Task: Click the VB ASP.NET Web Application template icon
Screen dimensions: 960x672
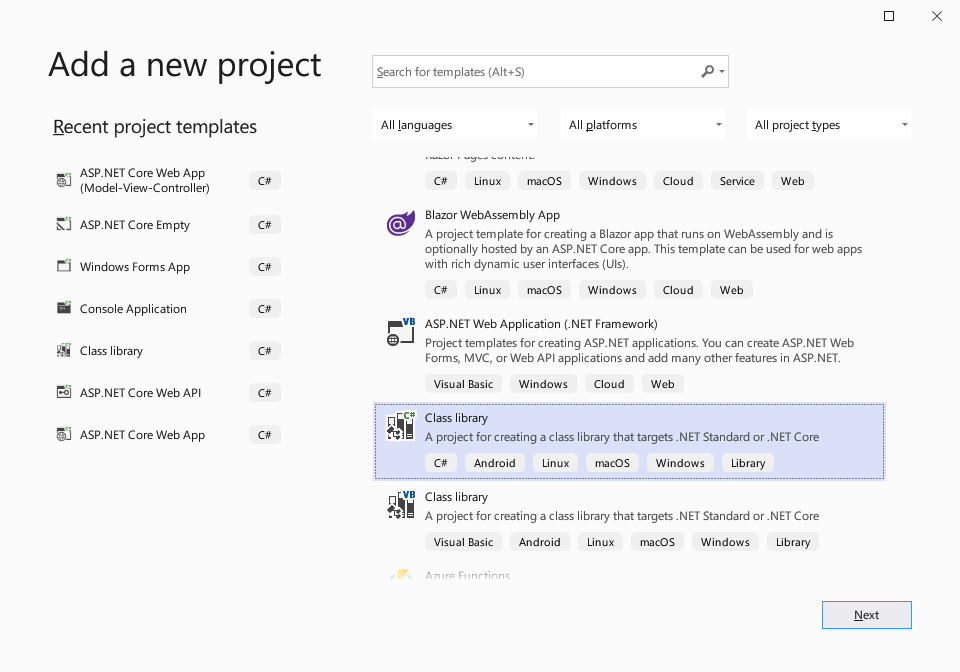Action: tap(400, 332)
